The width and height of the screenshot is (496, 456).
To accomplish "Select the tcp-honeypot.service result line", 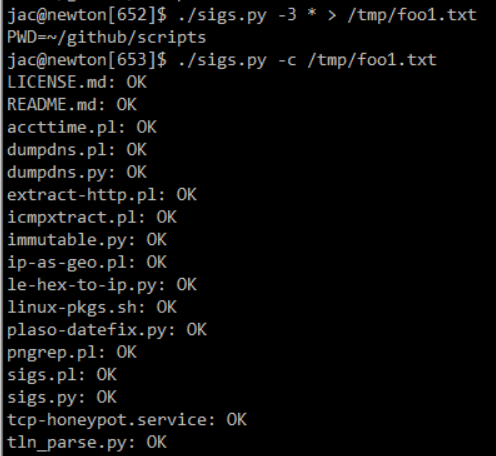I will (x=127, y=420).
